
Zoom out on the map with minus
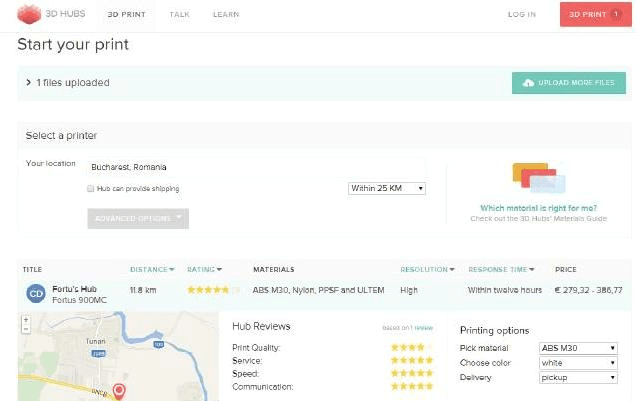point(26,329)
